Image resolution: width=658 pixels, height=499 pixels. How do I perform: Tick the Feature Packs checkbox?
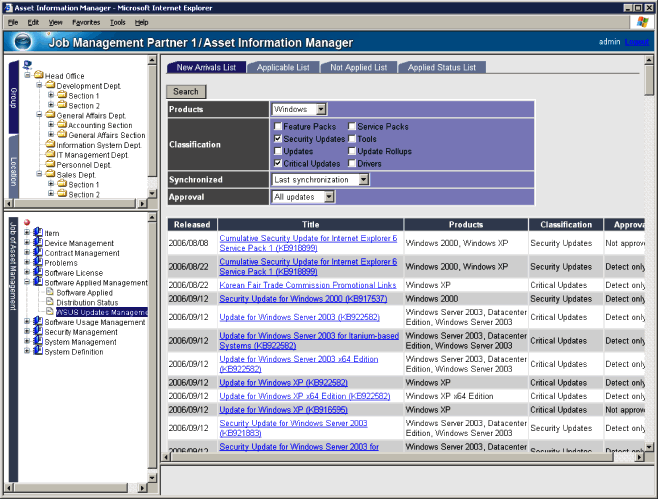(x=278, y=127)
